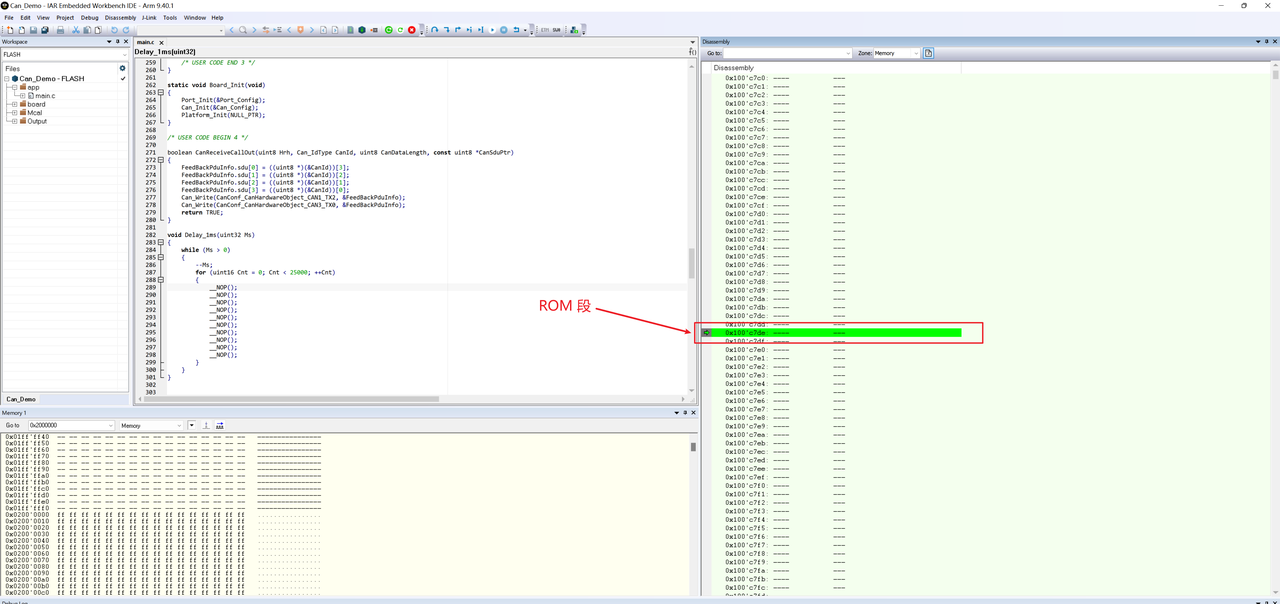The height and width of the screenshot is (604, 1280).
Task: Select the Can_Demo workspace tab
Action: 21,399
